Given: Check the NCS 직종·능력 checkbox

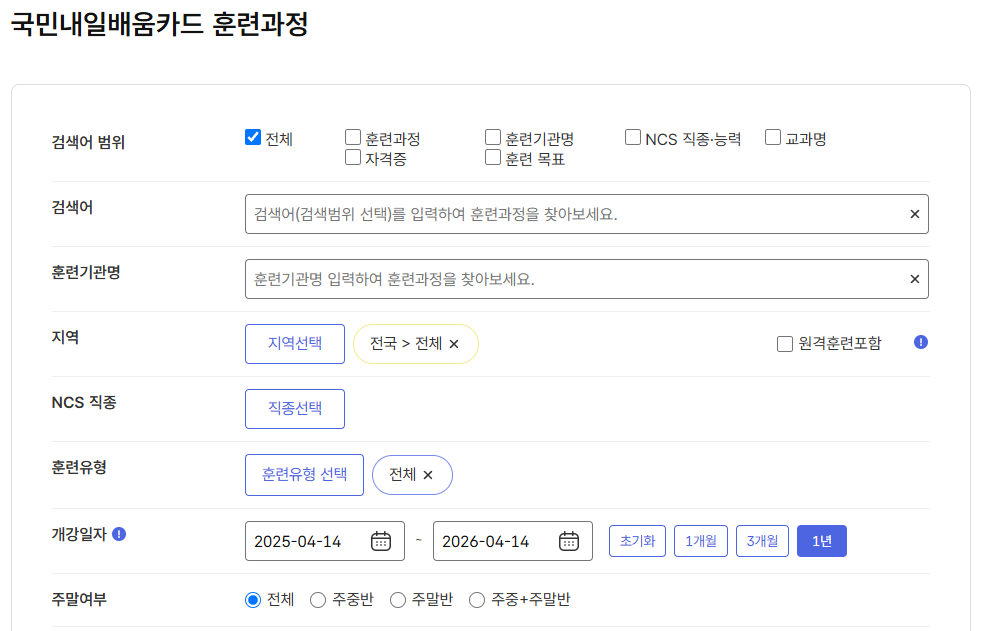Looking at the screenshot, I should point(633,137).
